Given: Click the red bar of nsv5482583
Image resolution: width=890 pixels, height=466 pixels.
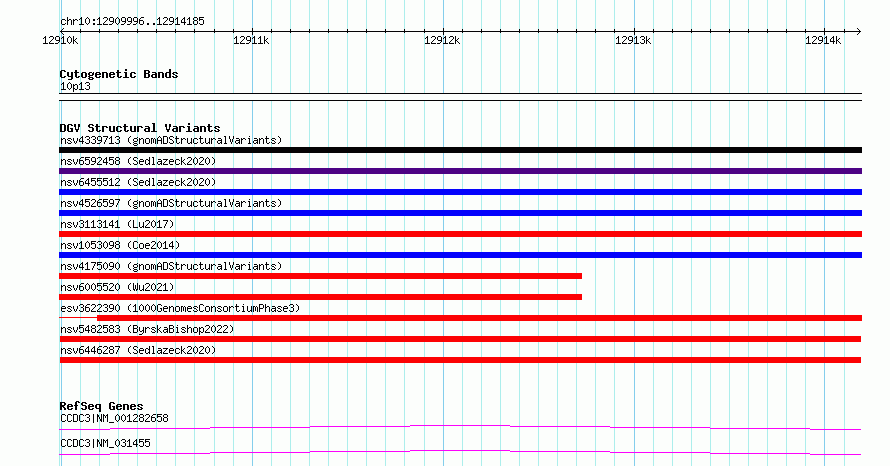Looking at the screenshot, I should (x=460, y=339).
